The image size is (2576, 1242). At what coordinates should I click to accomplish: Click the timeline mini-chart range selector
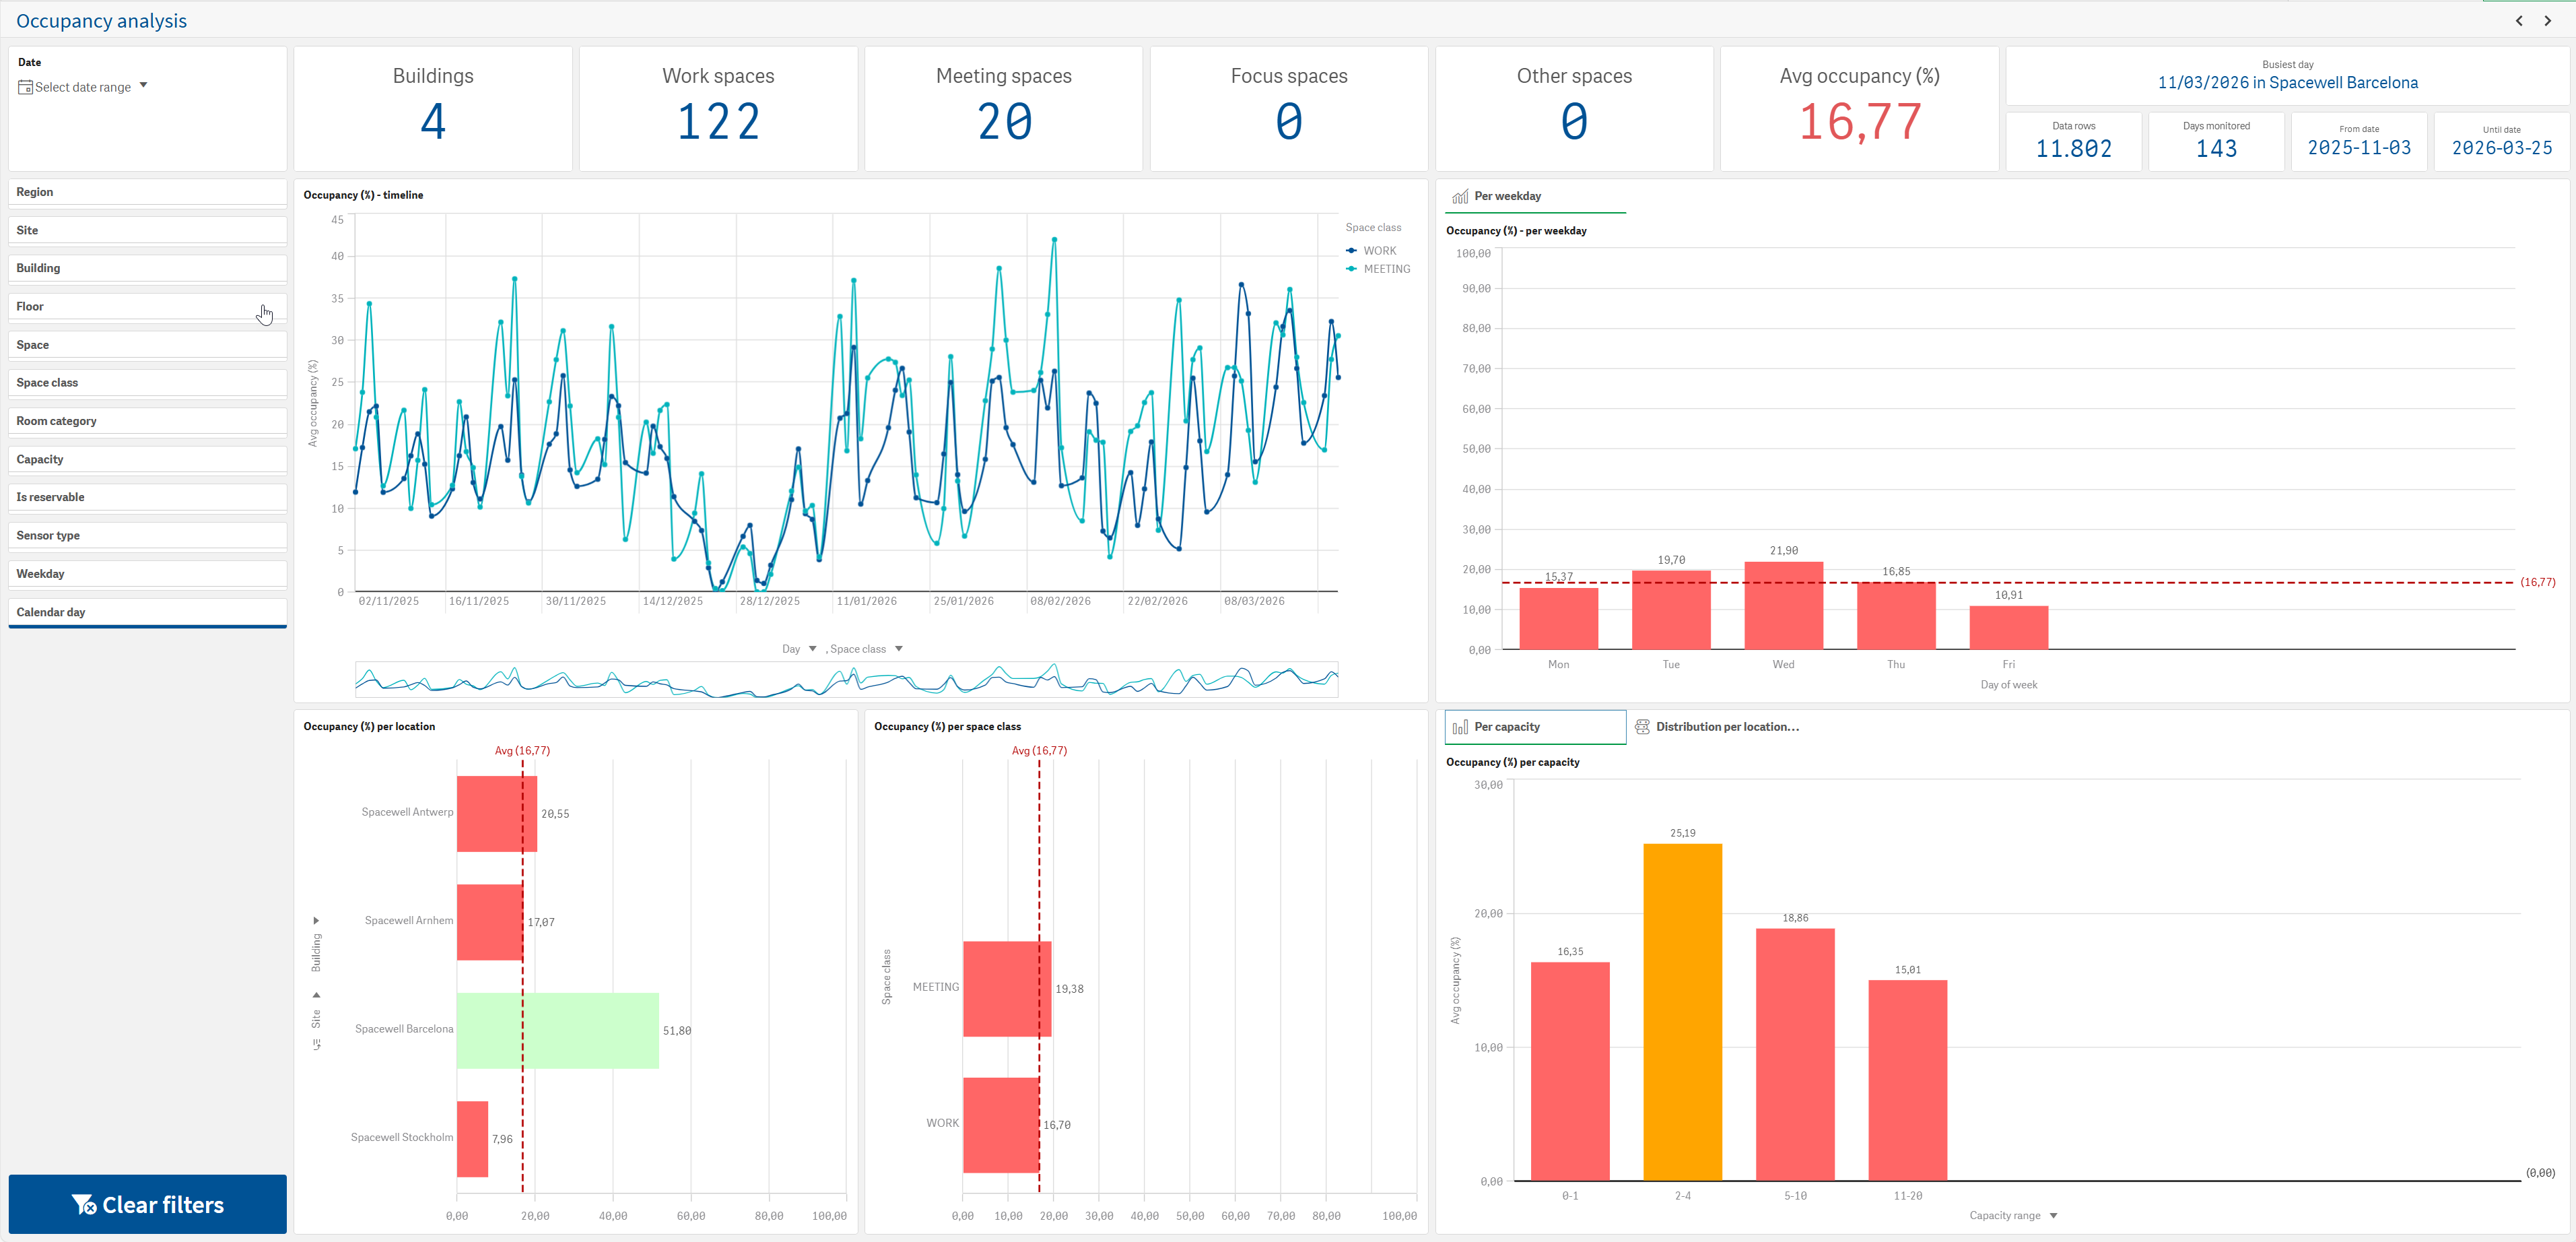(846, 680)
